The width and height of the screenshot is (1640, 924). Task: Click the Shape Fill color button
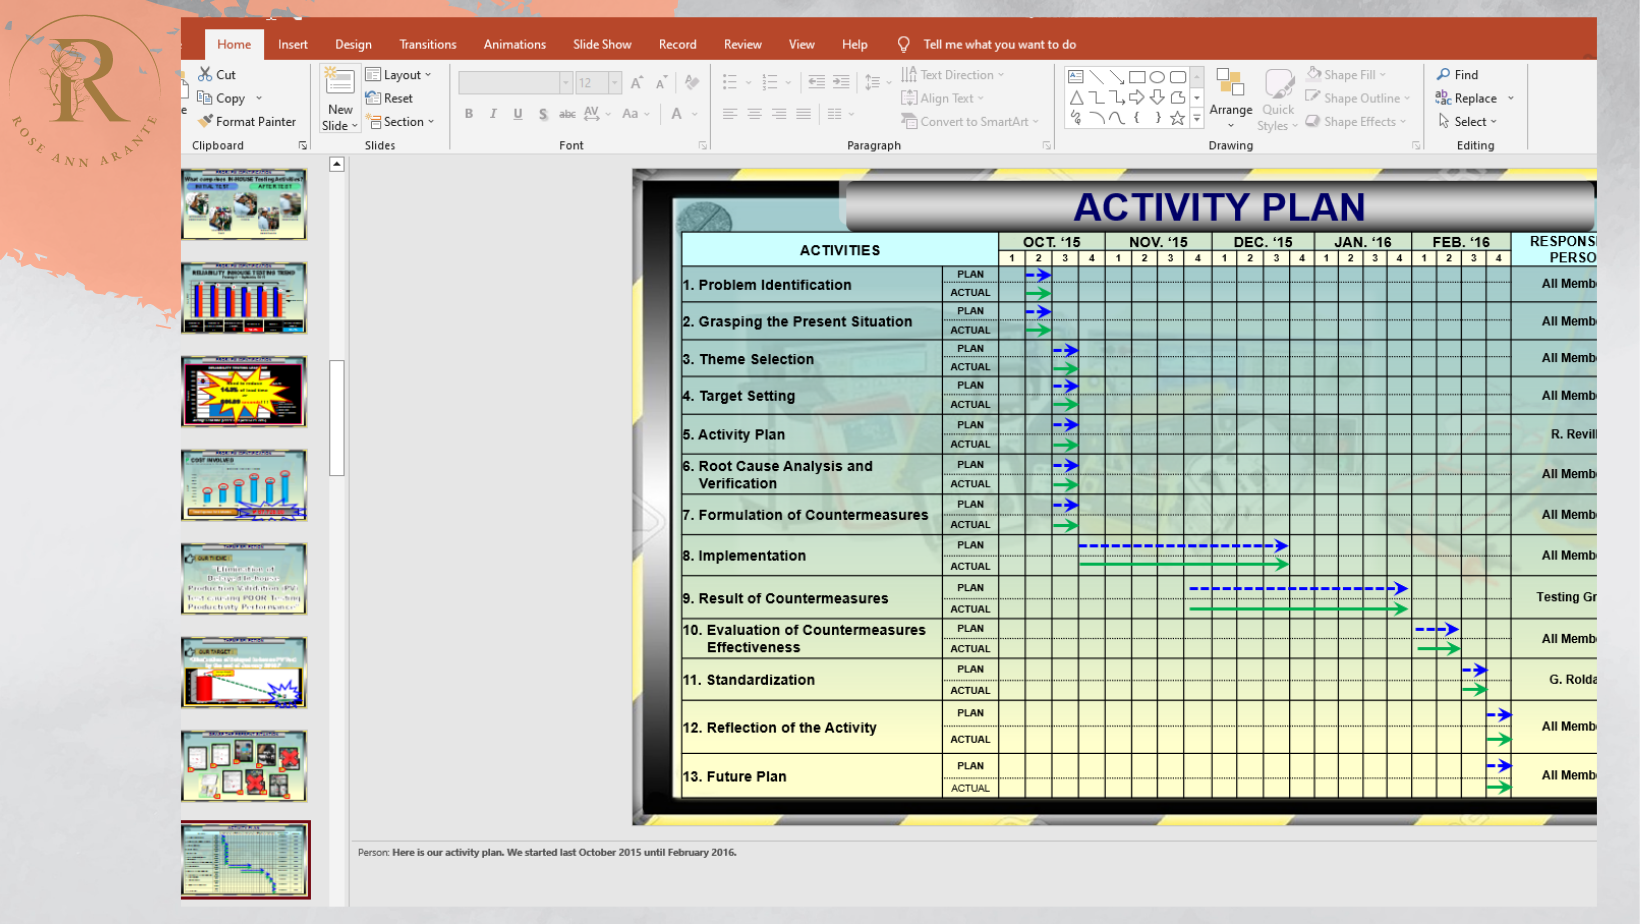(x=1346, y=75)
